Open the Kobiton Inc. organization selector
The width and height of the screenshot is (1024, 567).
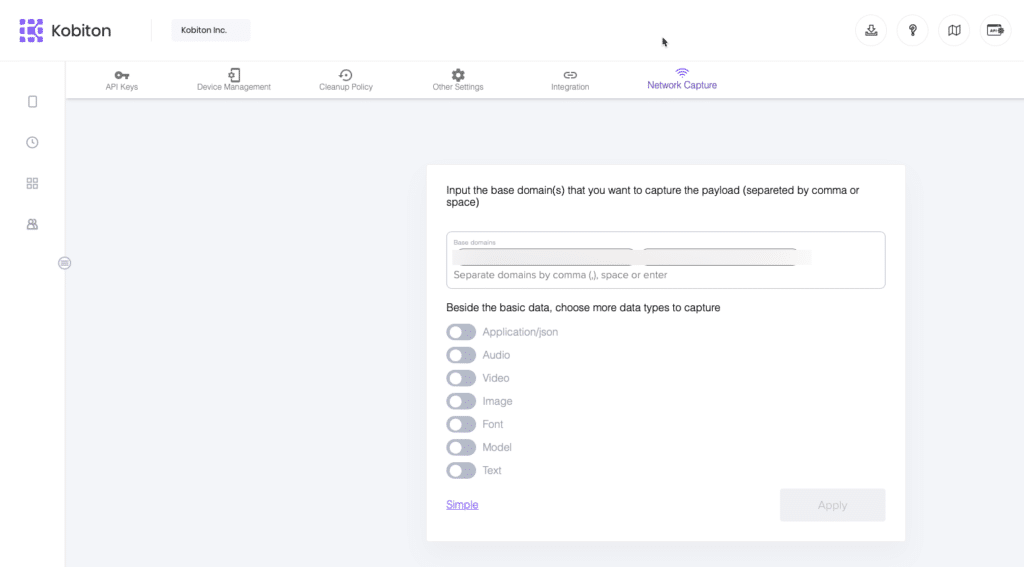coord(210,30)
